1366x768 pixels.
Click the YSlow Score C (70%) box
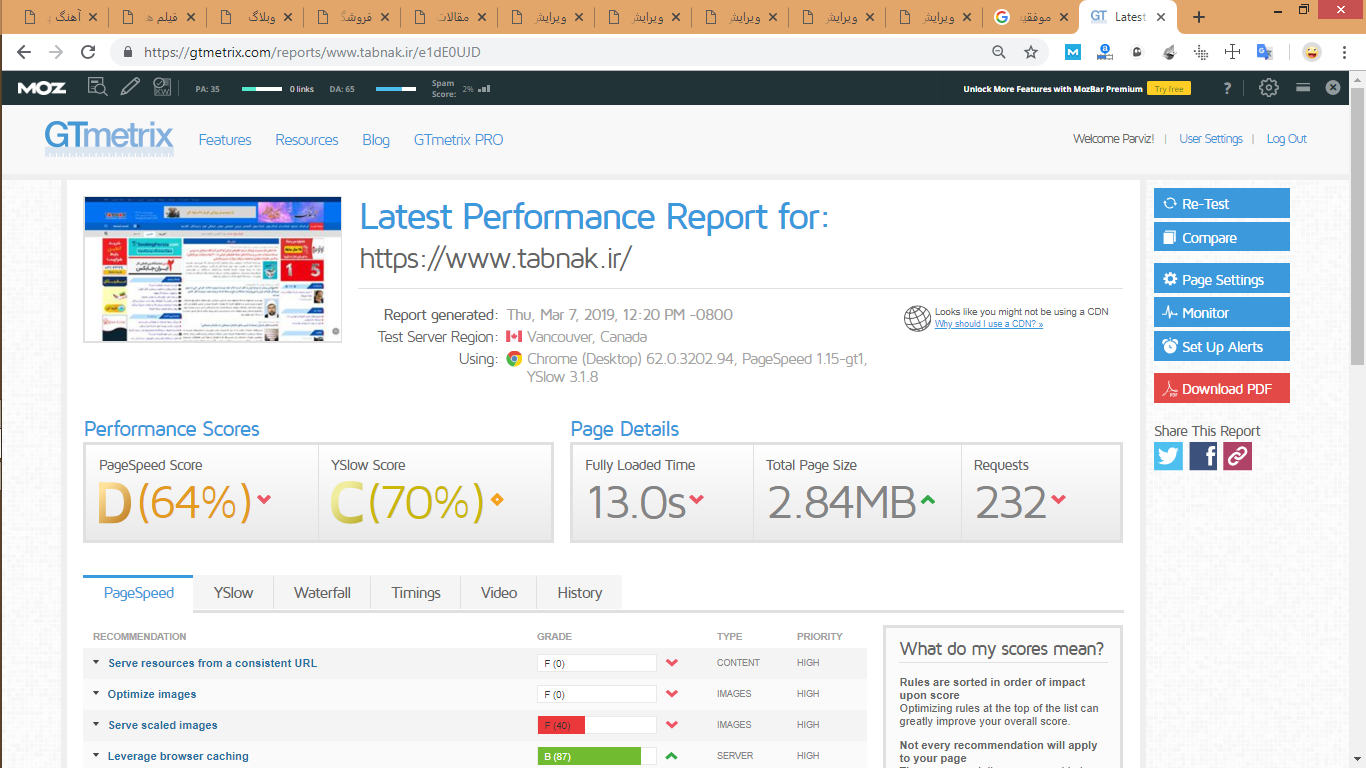click(x=435, y=493)
